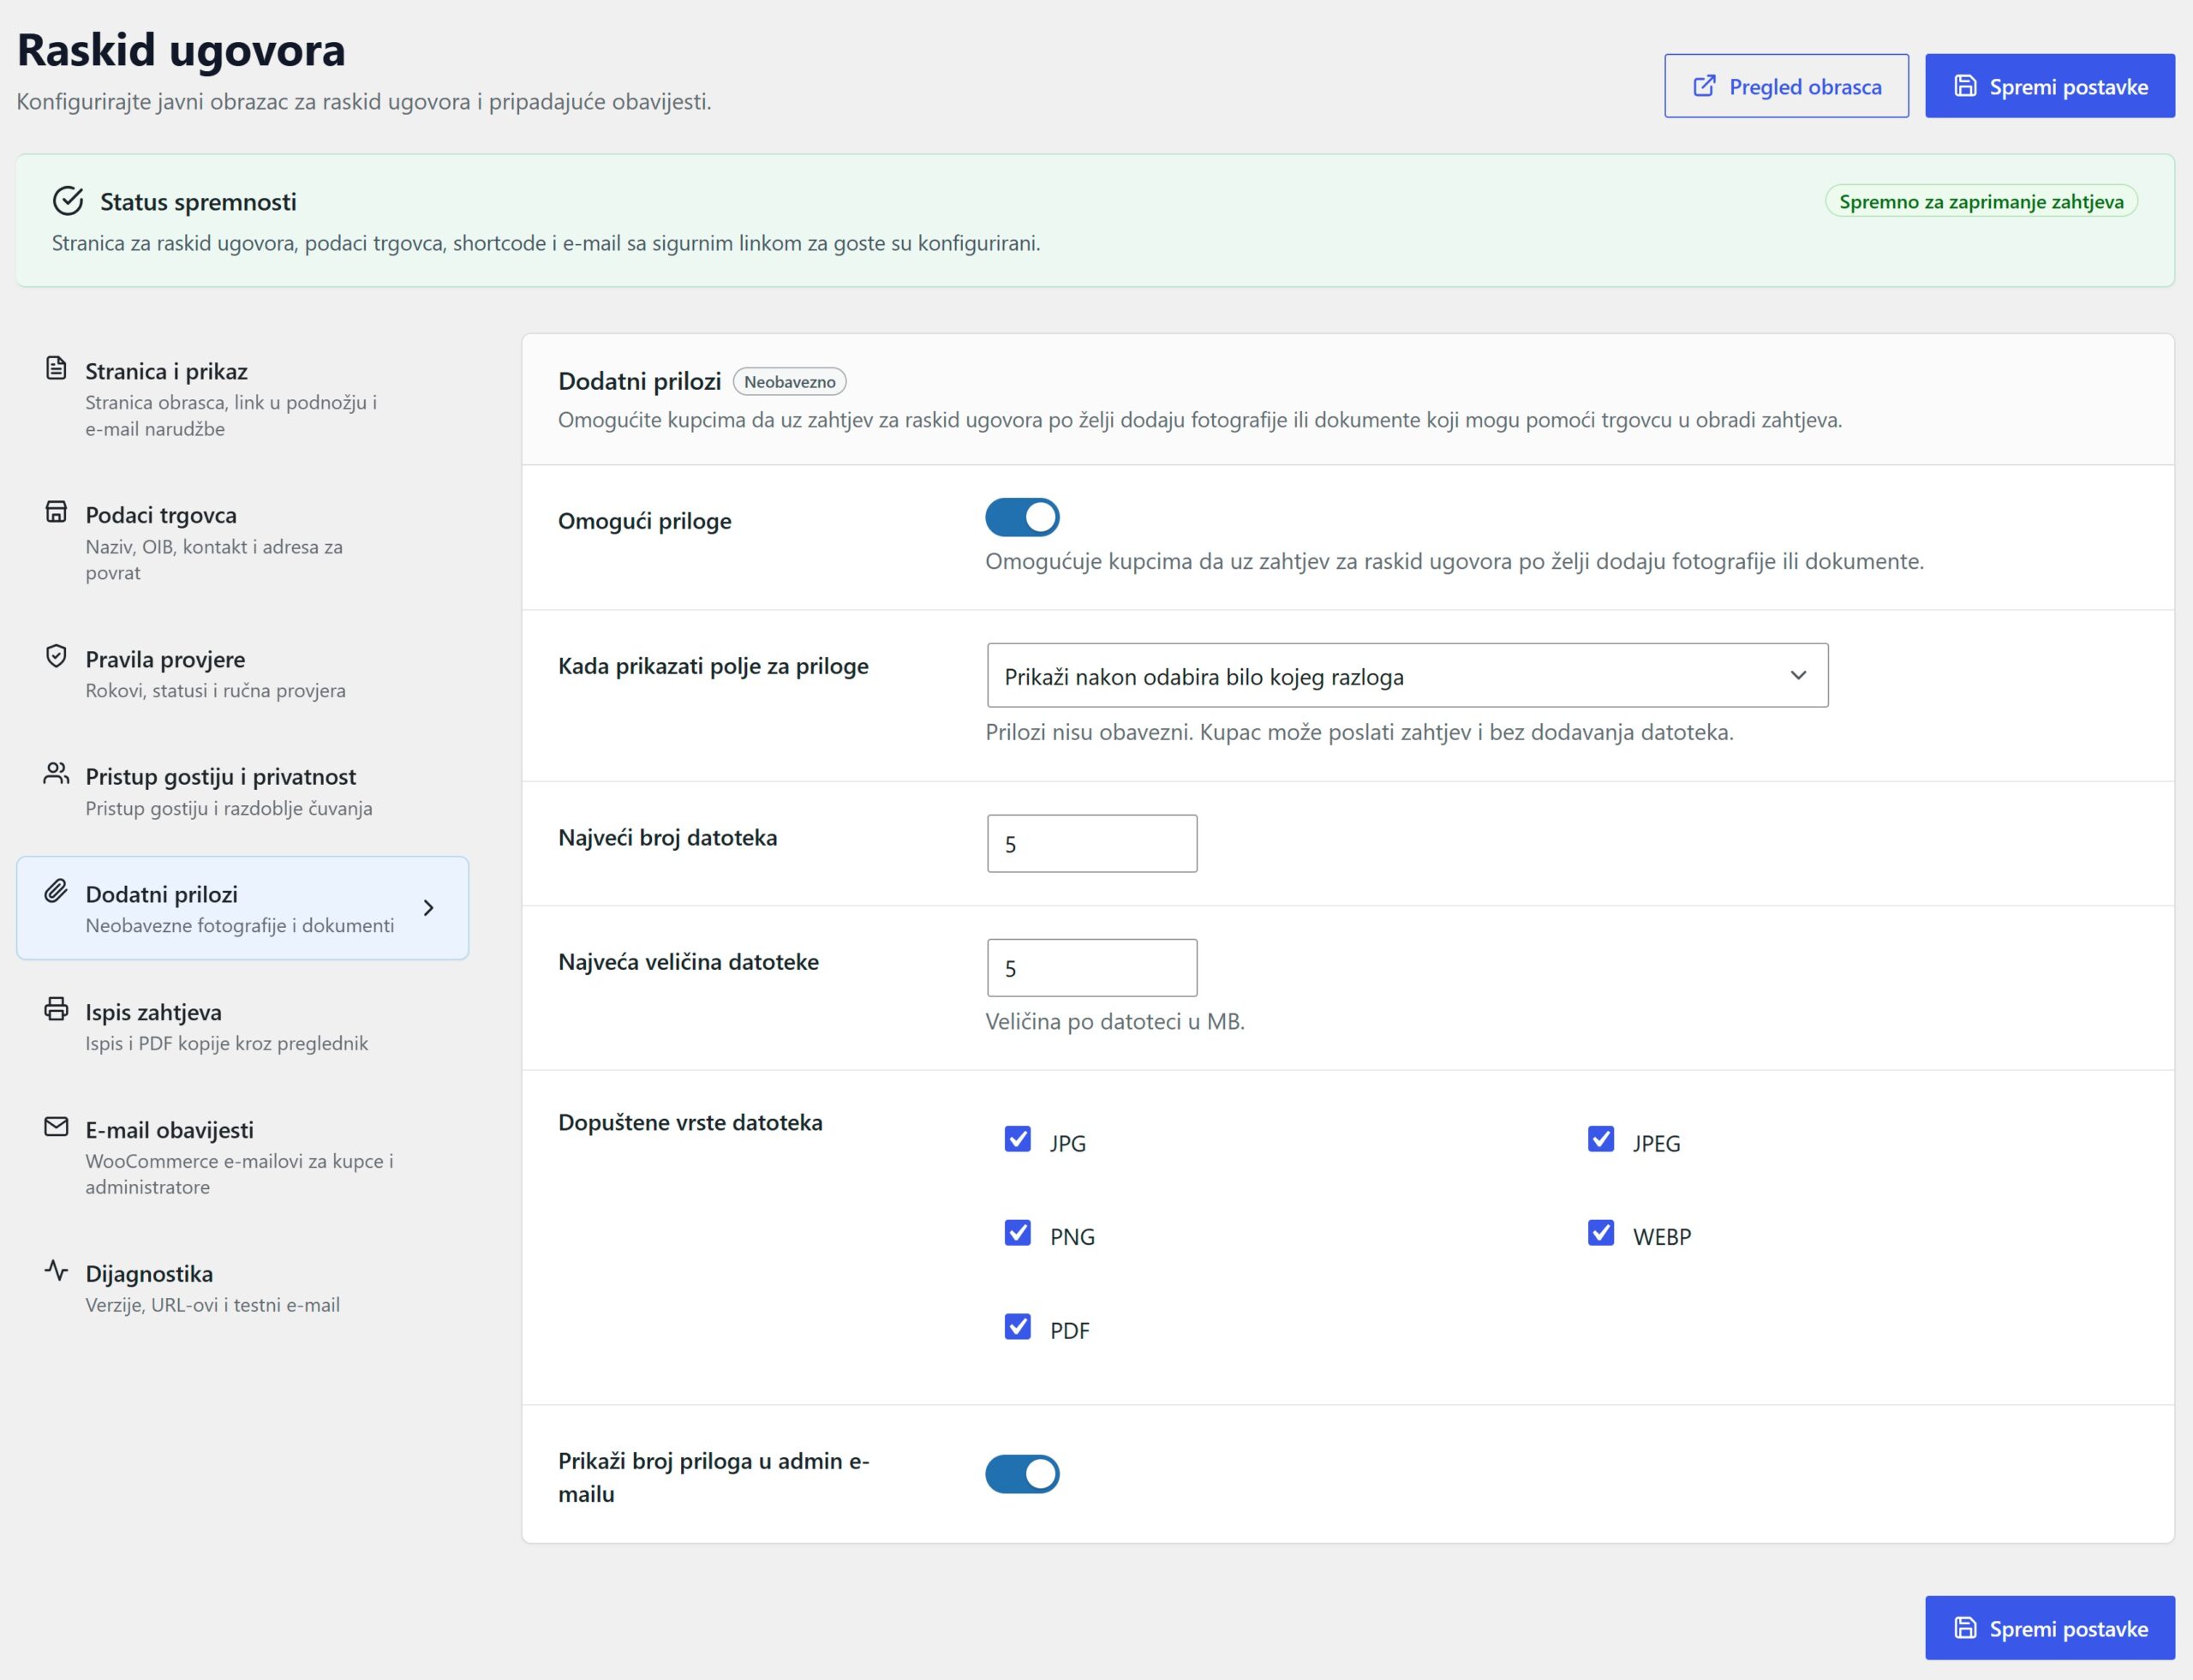The width and height of the screenshot is (2193, 1680).
Task: Click the printer icon beside Ispis zahtjeva
Action: (x=56, y=1009)
